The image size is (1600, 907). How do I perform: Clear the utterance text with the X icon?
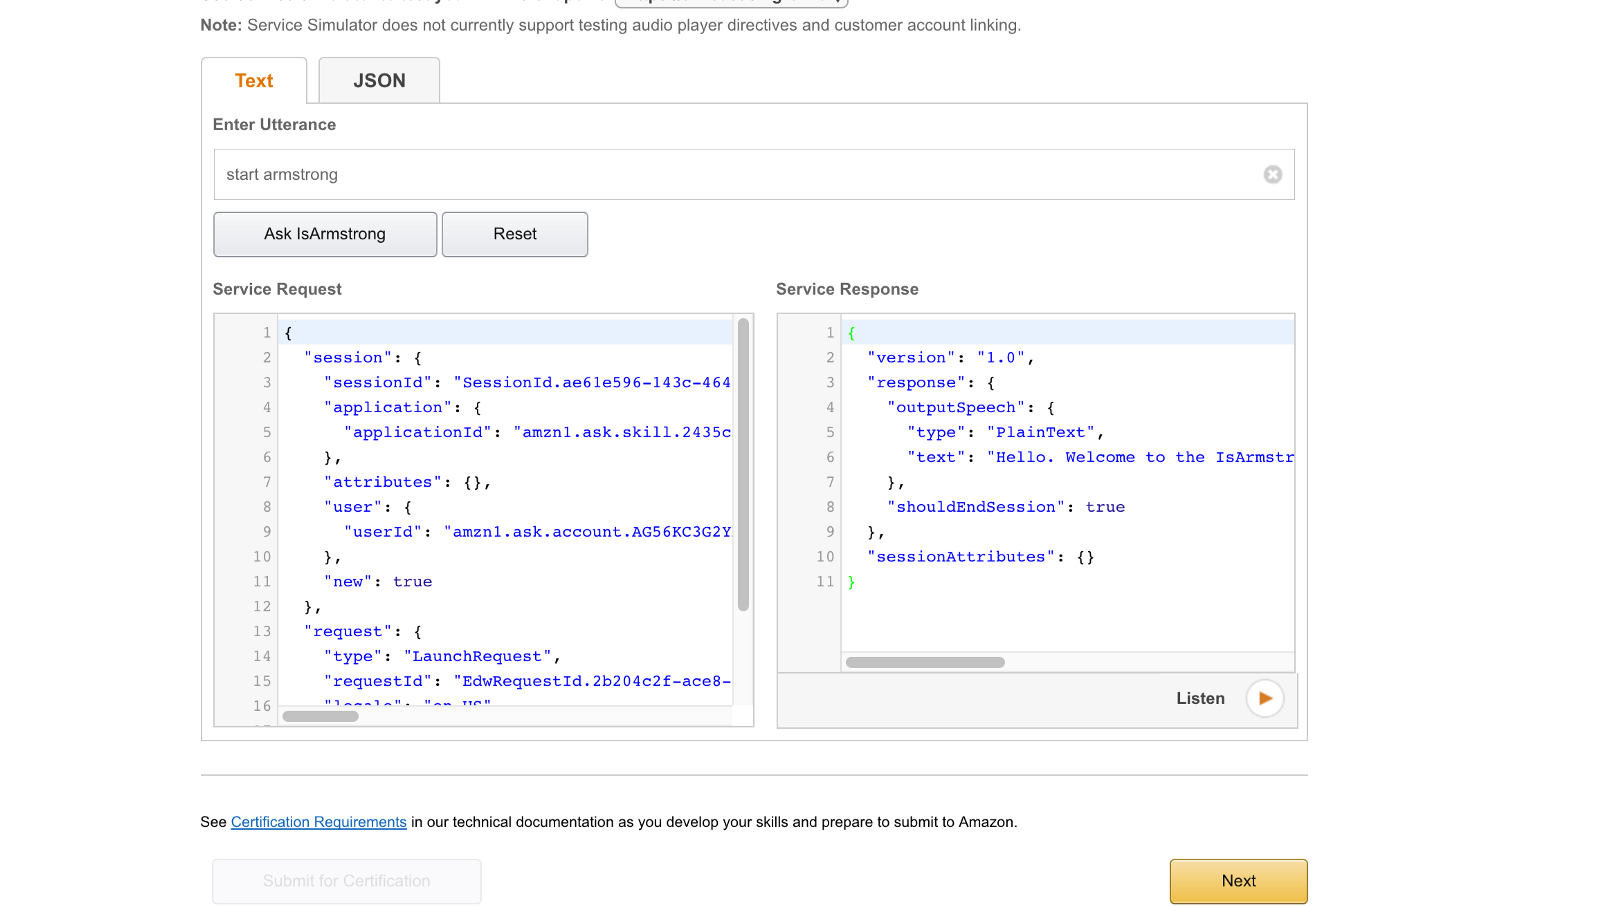pos(1272,175)
